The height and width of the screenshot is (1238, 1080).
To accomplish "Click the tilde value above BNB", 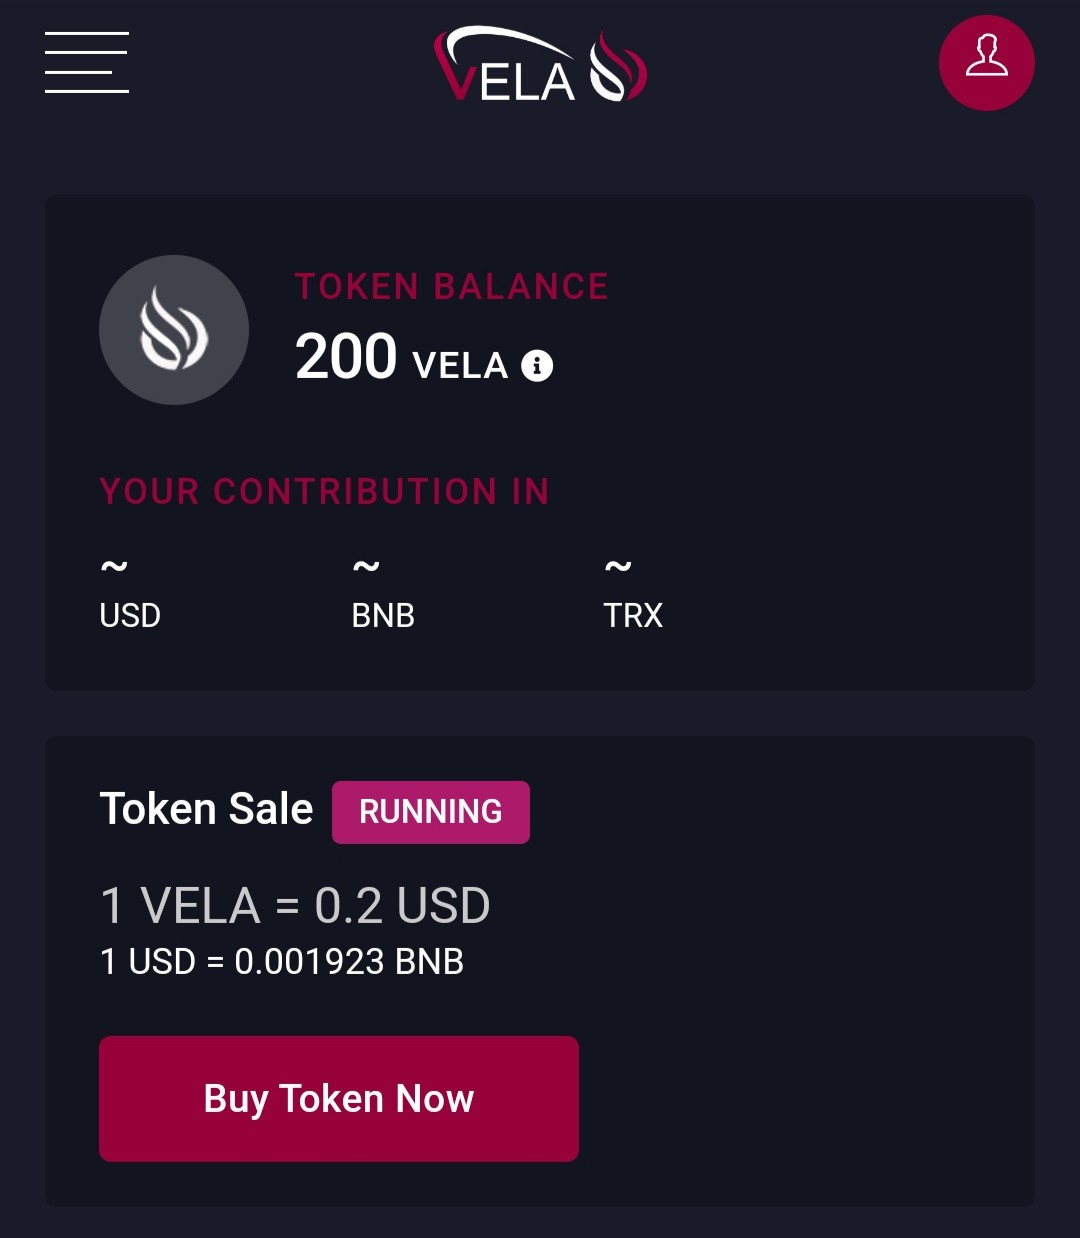I will [366, 567].
